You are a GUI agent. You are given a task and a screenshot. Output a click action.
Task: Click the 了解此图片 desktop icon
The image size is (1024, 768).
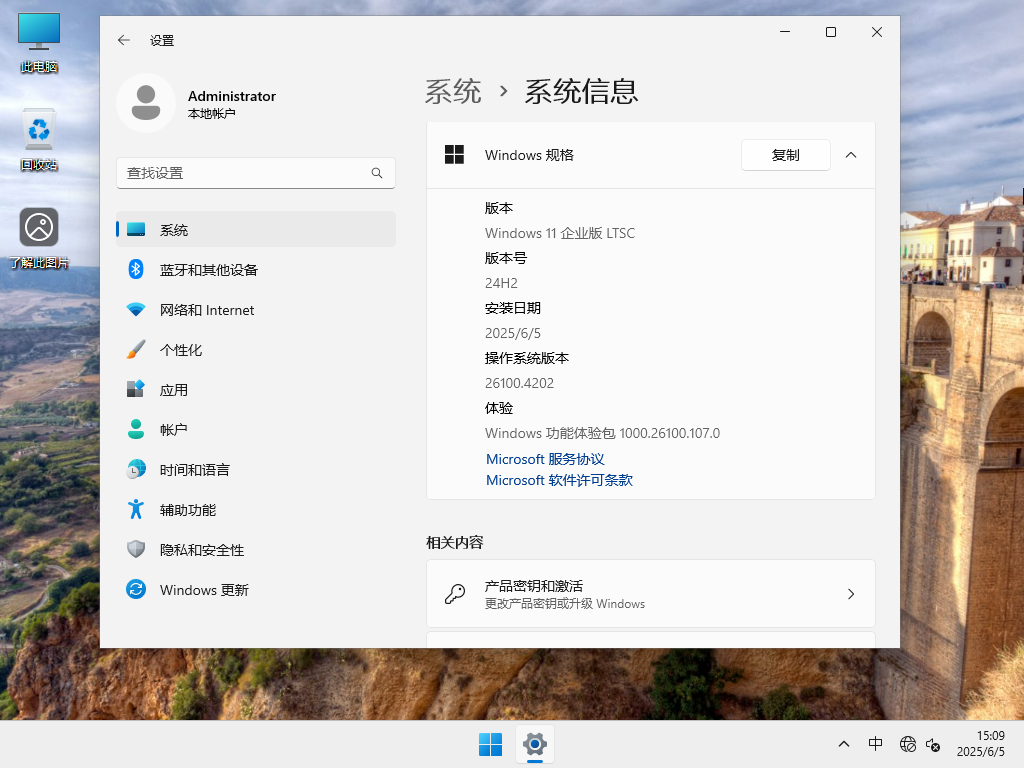tap(39, 238)
